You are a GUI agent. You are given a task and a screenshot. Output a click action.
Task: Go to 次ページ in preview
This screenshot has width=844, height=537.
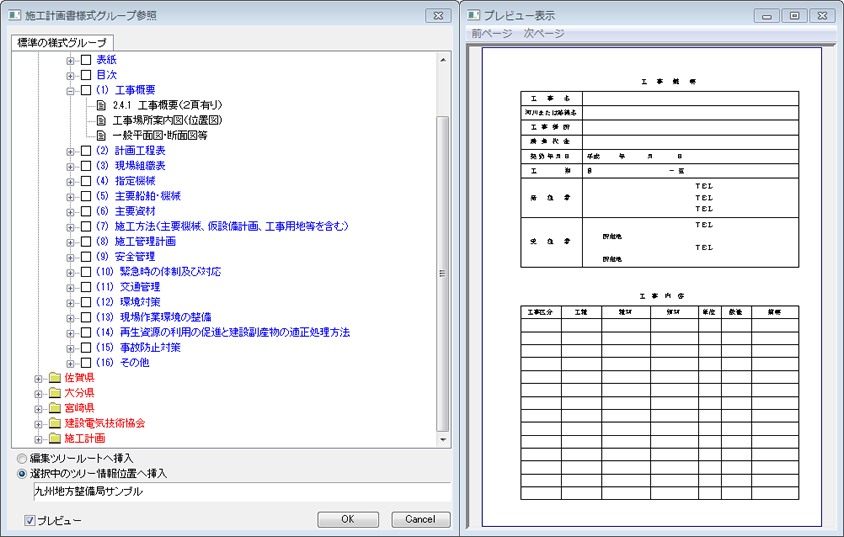pos(543,34)
